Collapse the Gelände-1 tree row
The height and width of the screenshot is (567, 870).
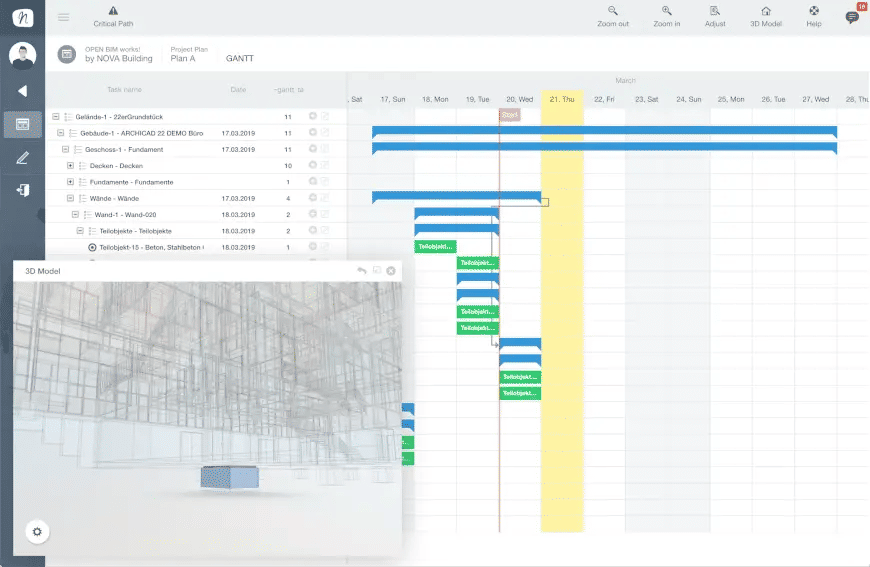pos(55,117)
